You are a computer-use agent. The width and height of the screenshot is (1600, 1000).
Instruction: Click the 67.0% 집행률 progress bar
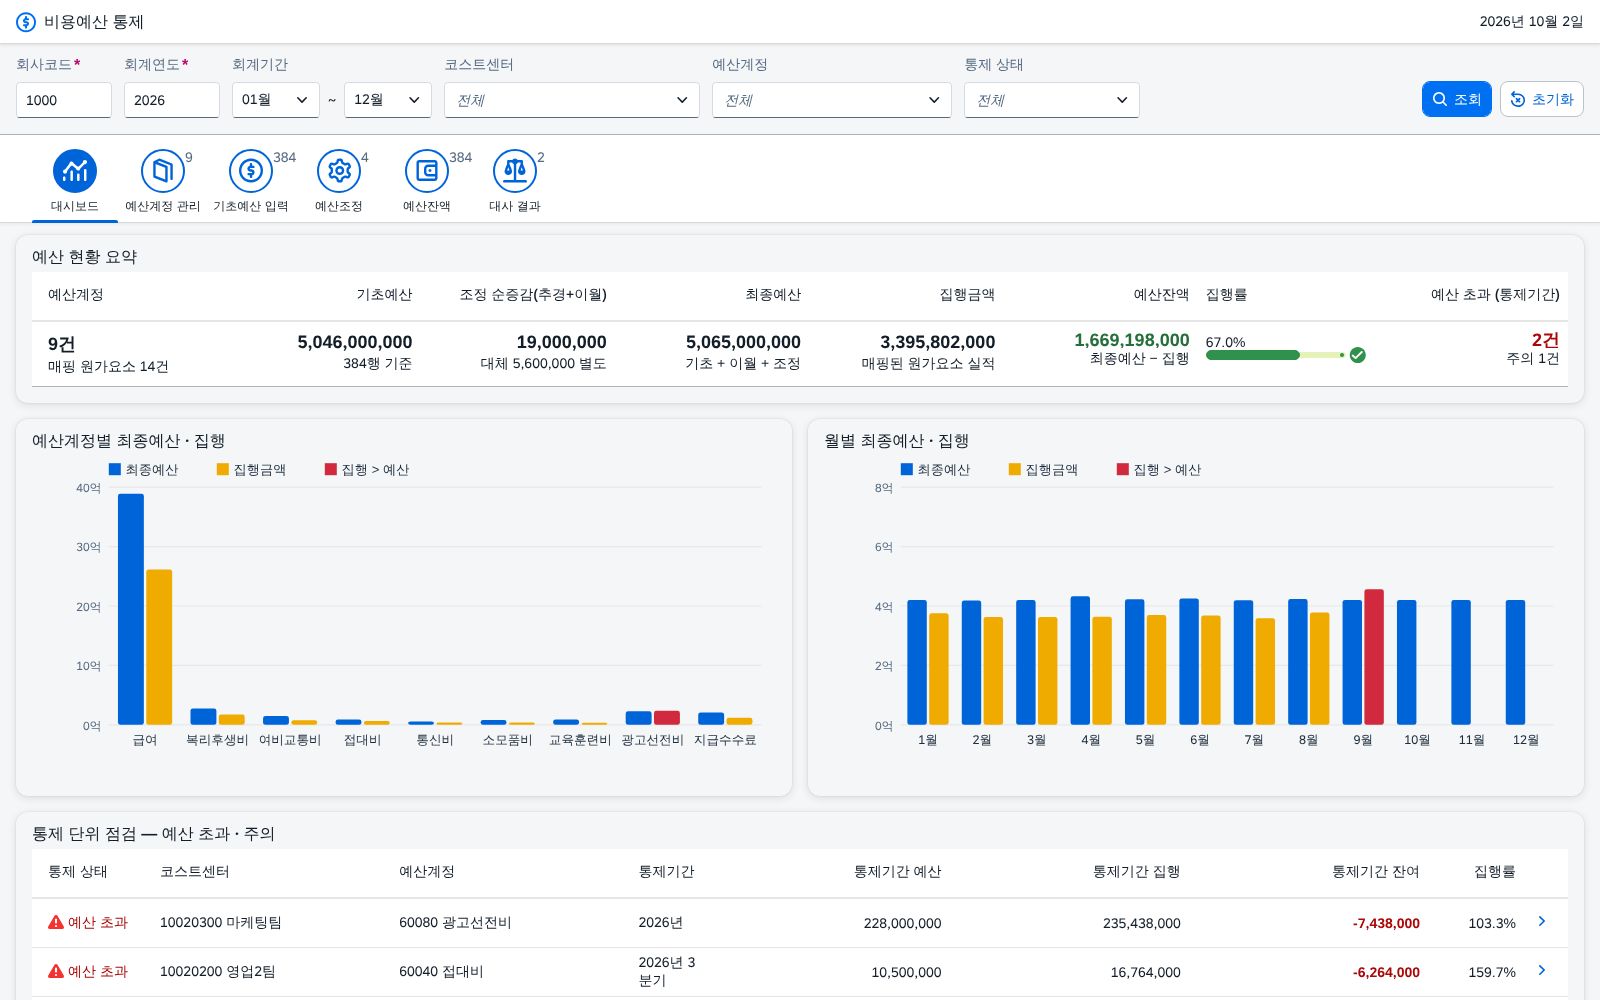1275,355
